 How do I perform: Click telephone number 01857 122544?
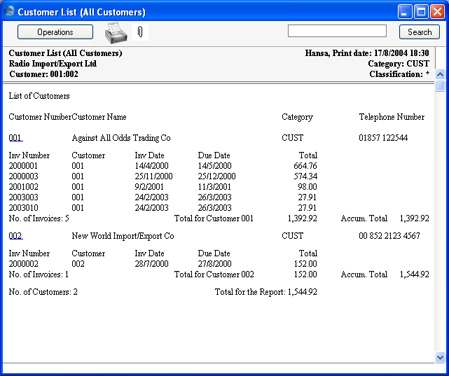click(383, 138)
